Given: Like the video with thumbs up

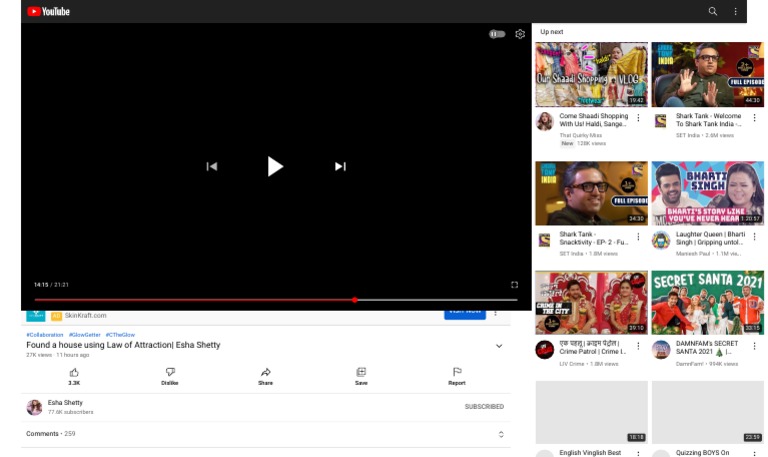Looking at the screenshot, I should pyautogui.click(x=74, y=372).
